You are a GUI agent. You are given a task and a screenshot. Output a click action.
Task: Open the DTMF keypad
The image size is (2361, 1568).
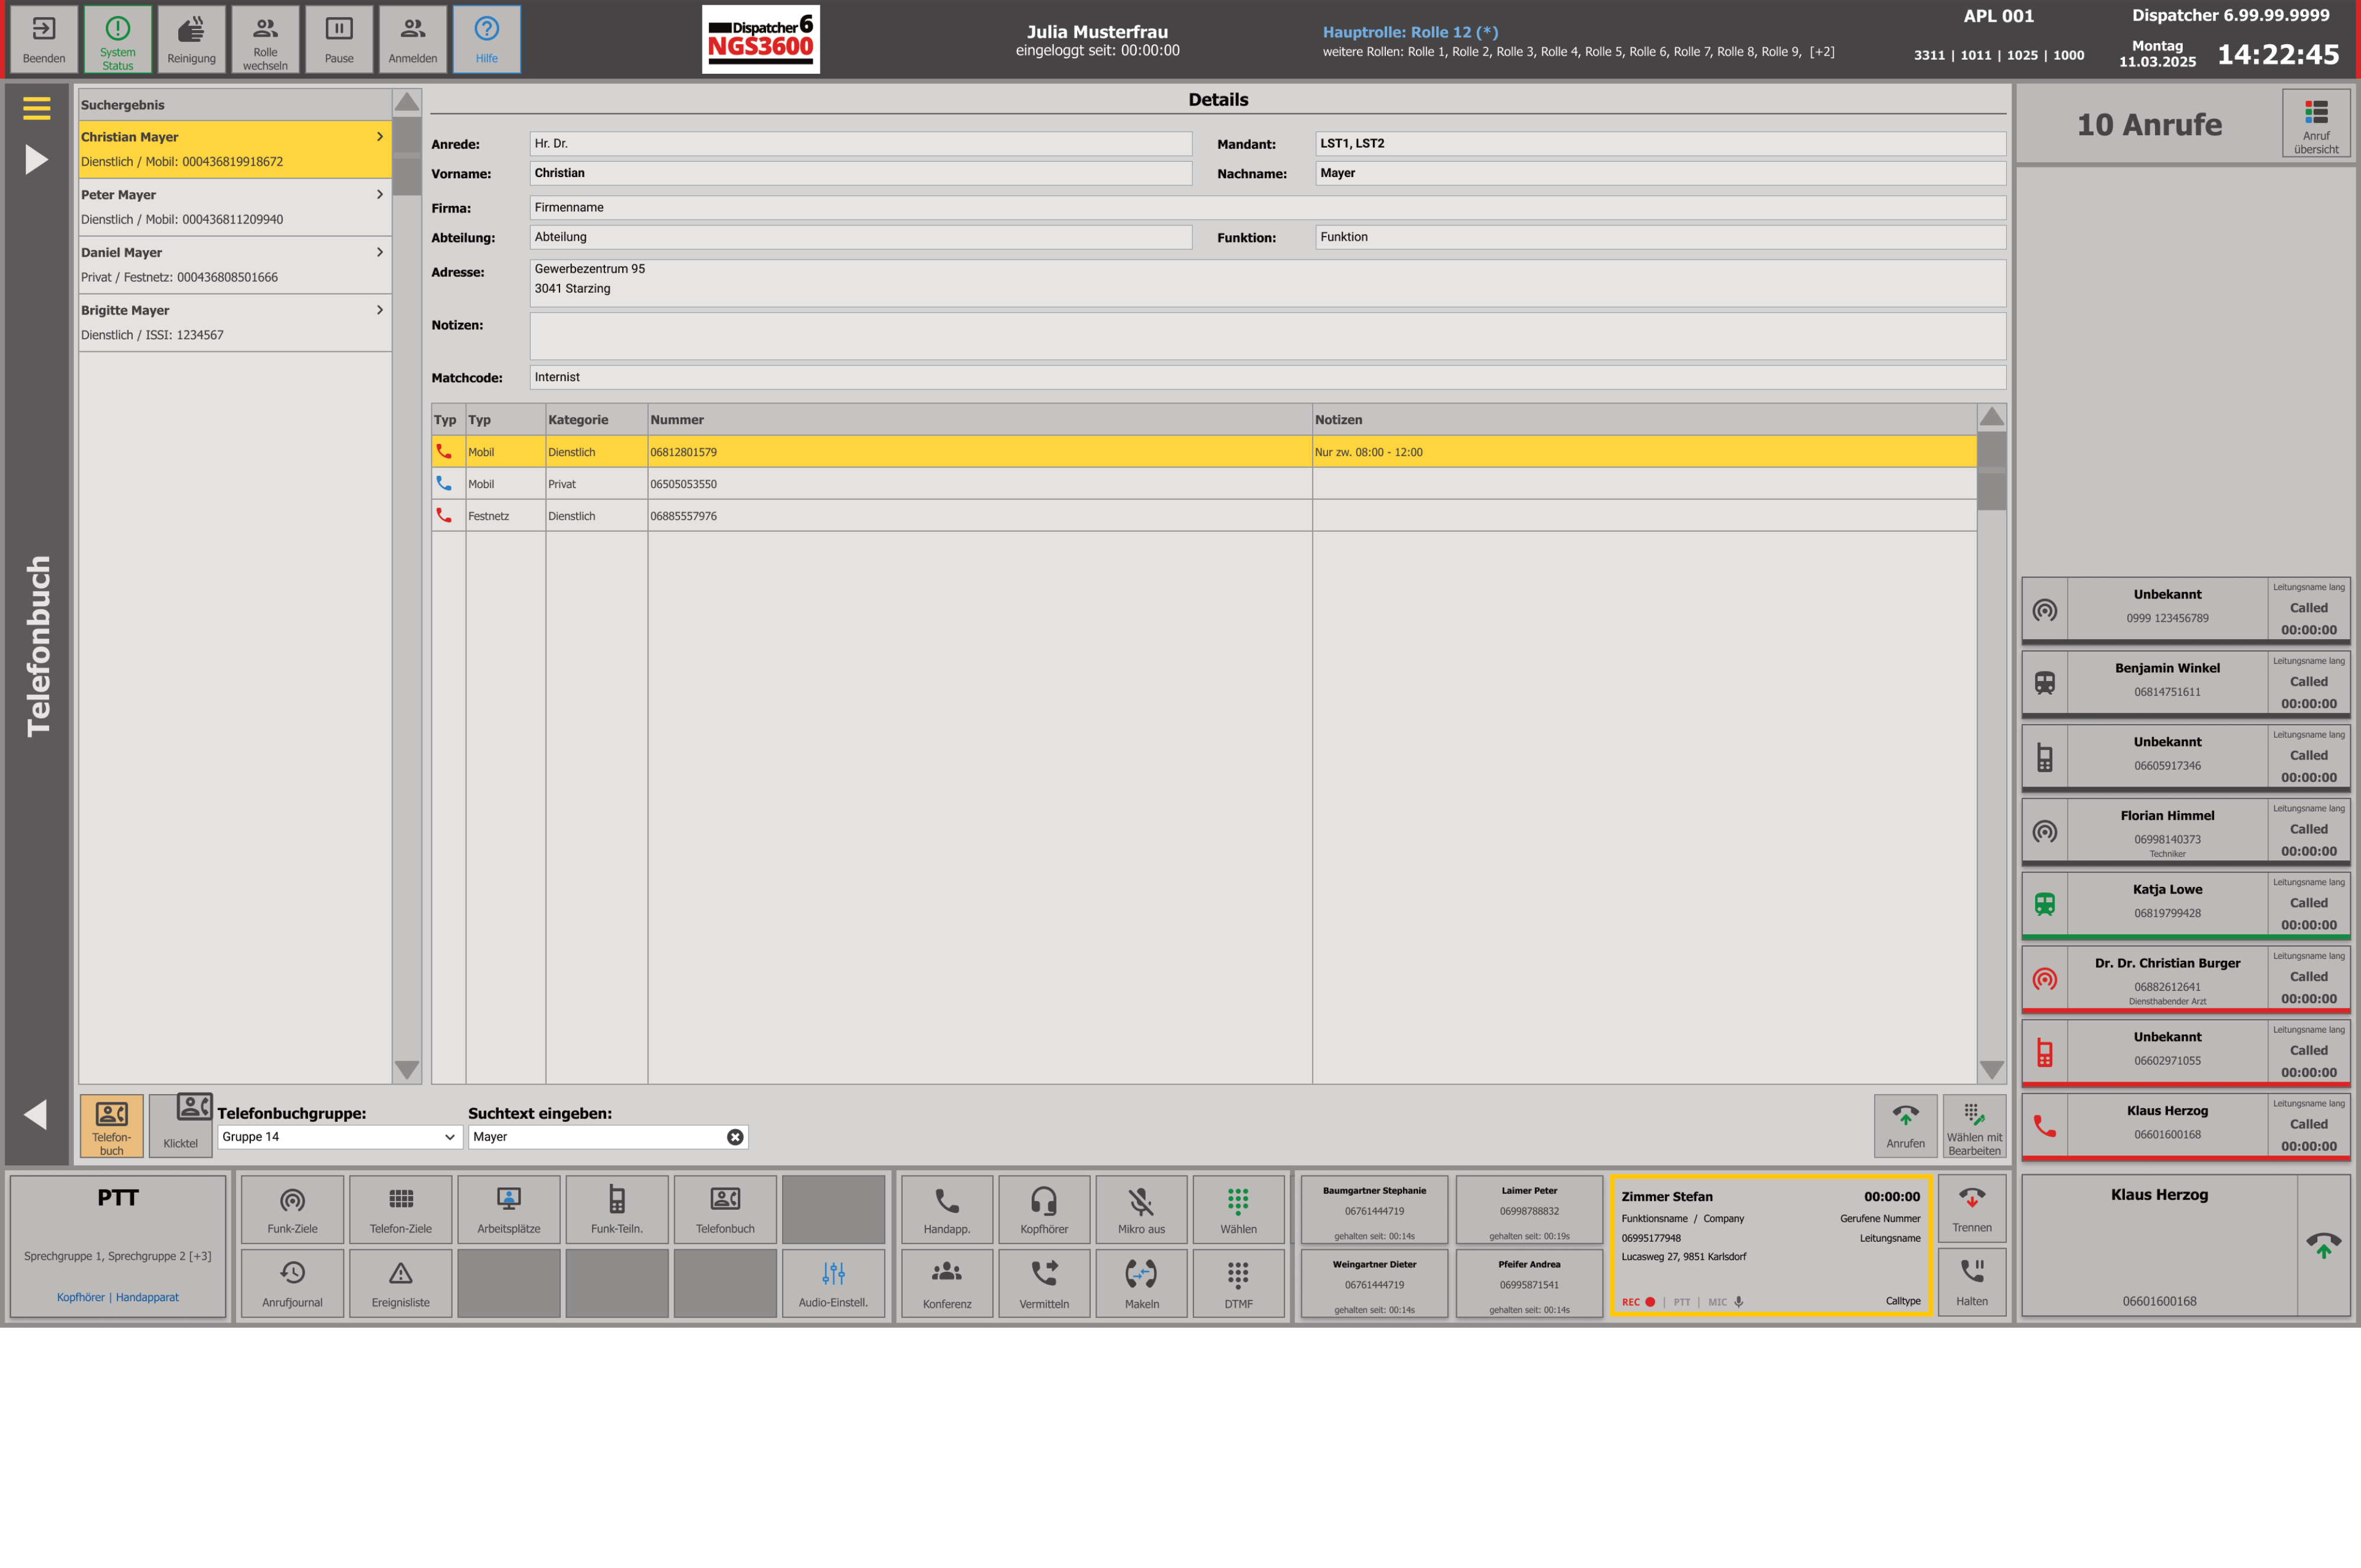click(1238, 1283)
